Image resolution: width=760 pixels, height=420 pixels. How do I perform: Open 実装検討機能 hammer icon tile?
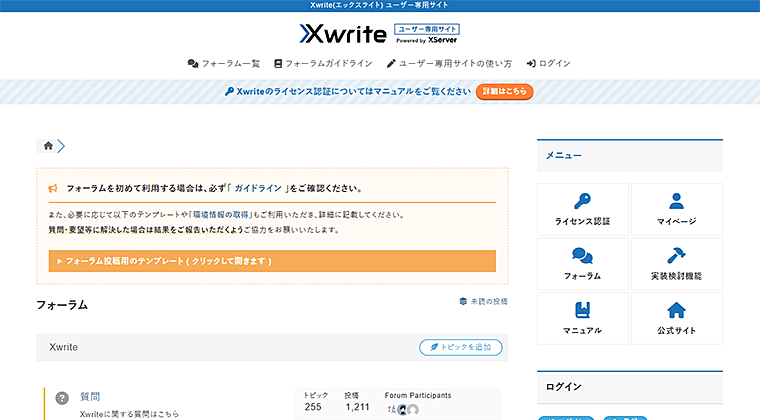point(677,264)
